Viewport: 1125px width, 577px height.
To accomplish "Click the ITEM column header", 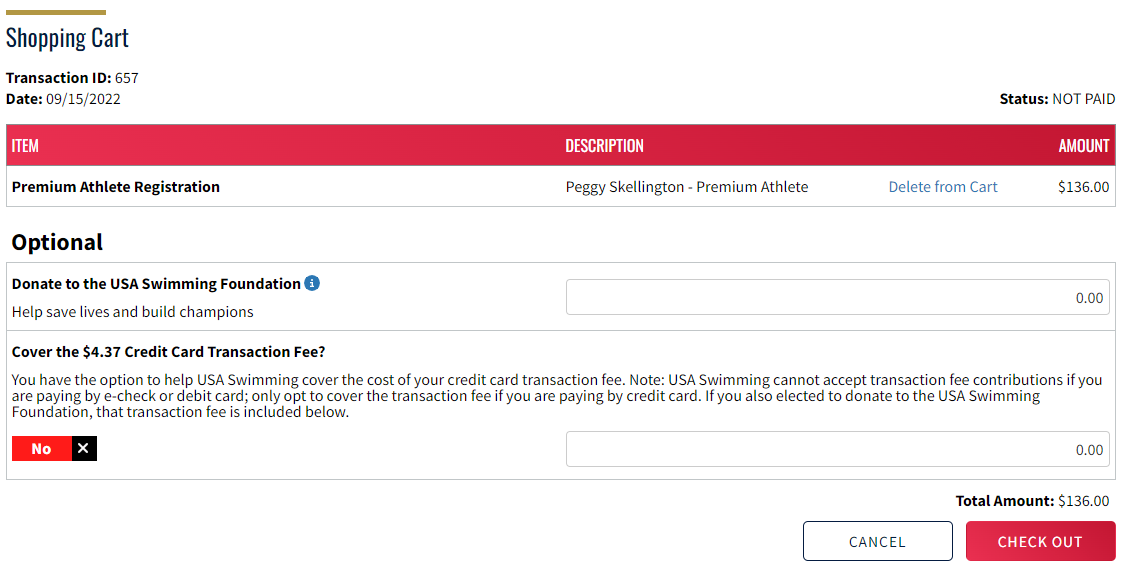I will click(25, 146).
